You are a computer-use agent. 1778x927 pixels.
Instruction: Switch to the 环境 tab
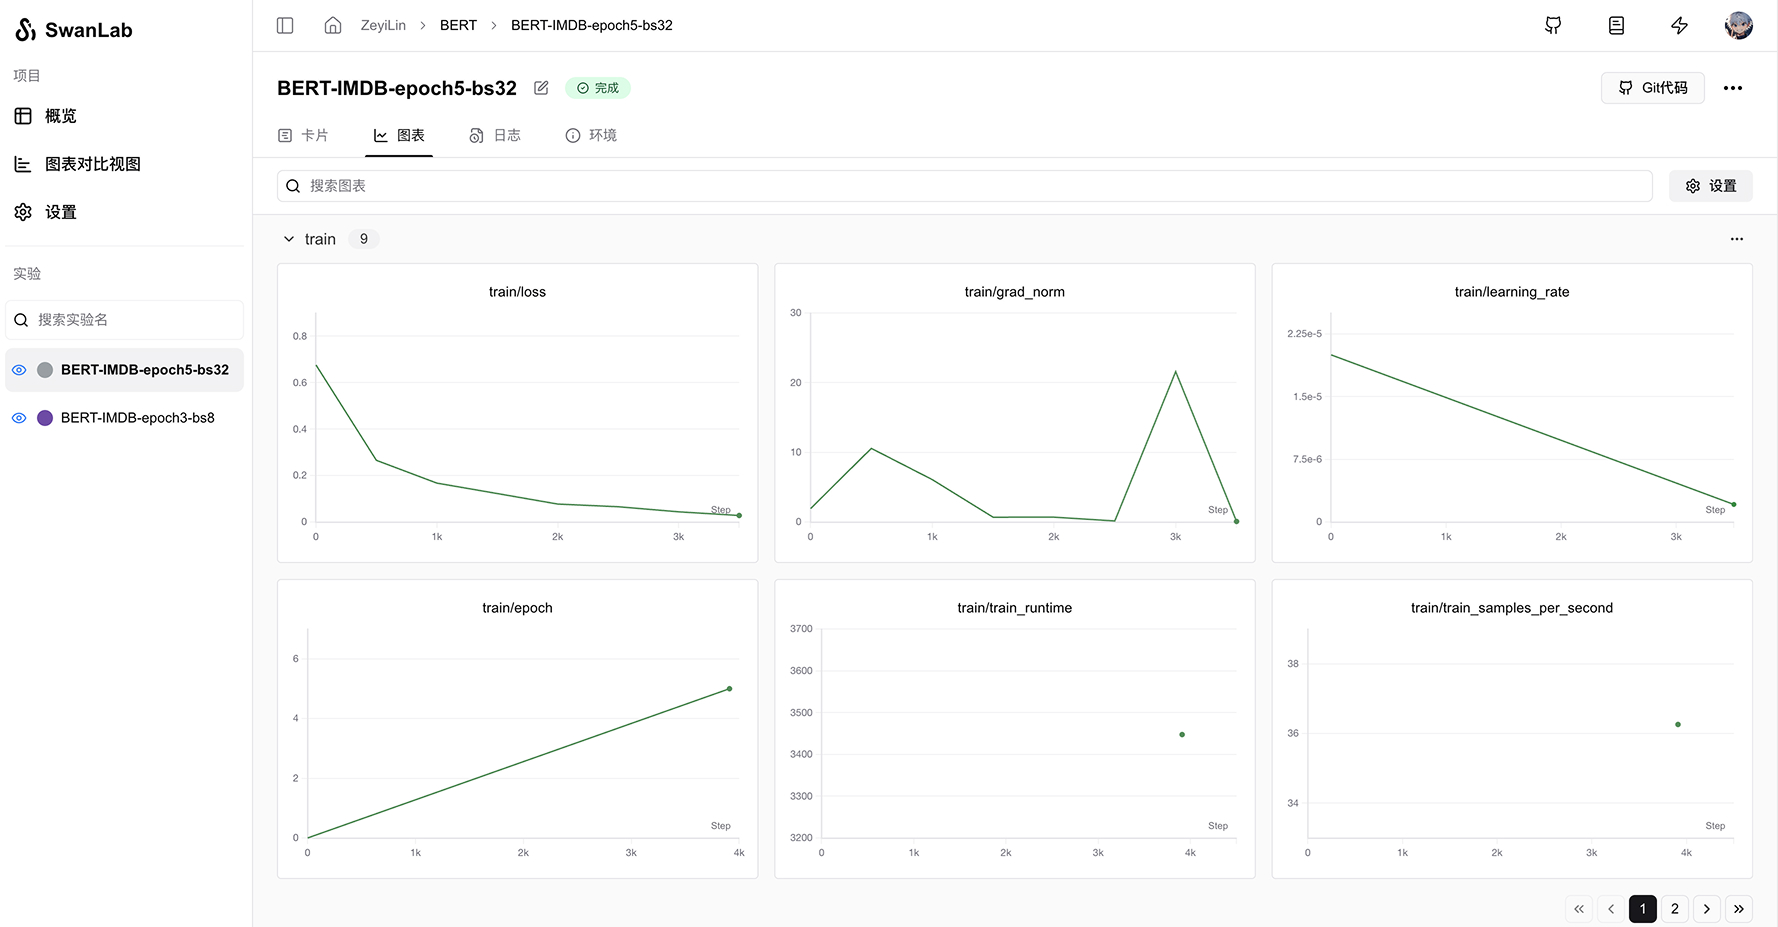[591, 135]
